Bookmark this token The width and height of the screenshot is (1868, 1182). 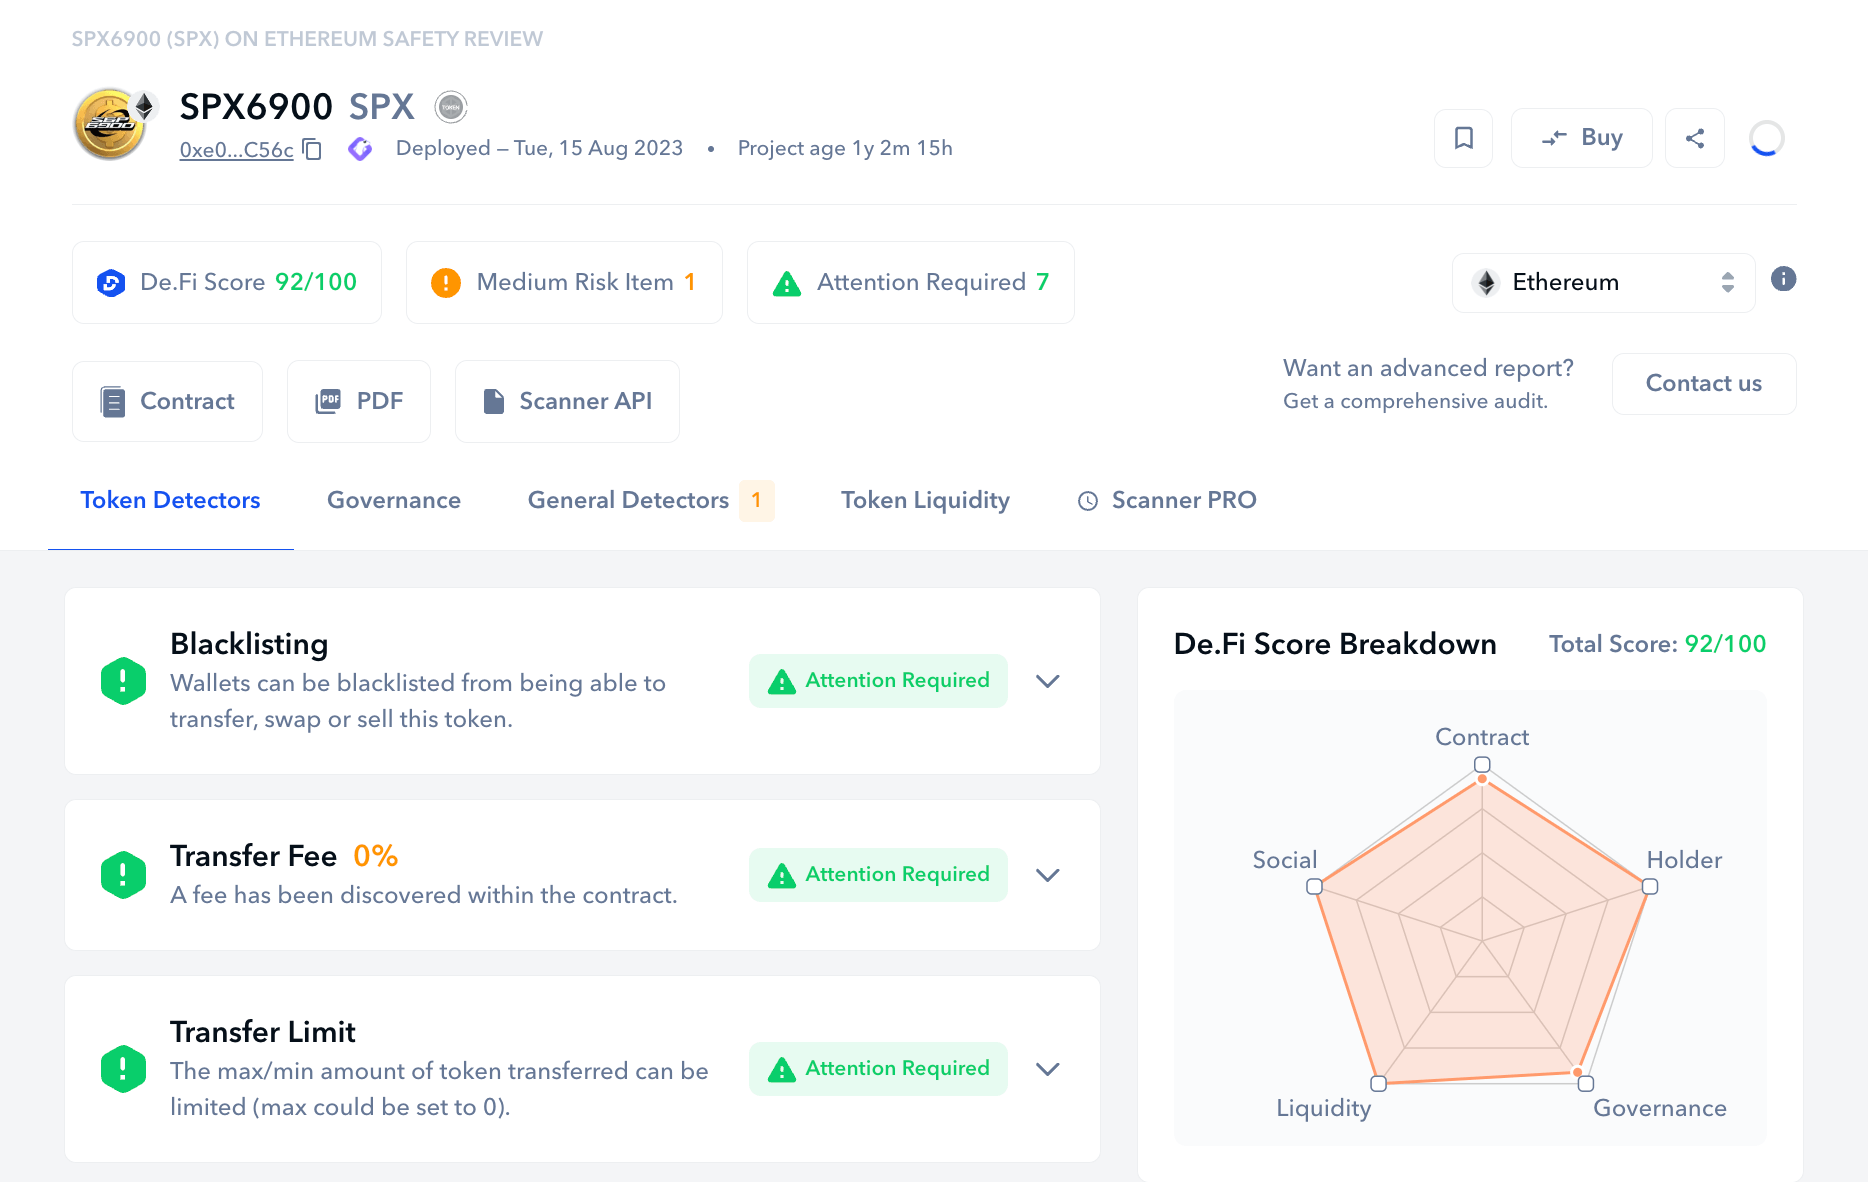pos(1464,138)
